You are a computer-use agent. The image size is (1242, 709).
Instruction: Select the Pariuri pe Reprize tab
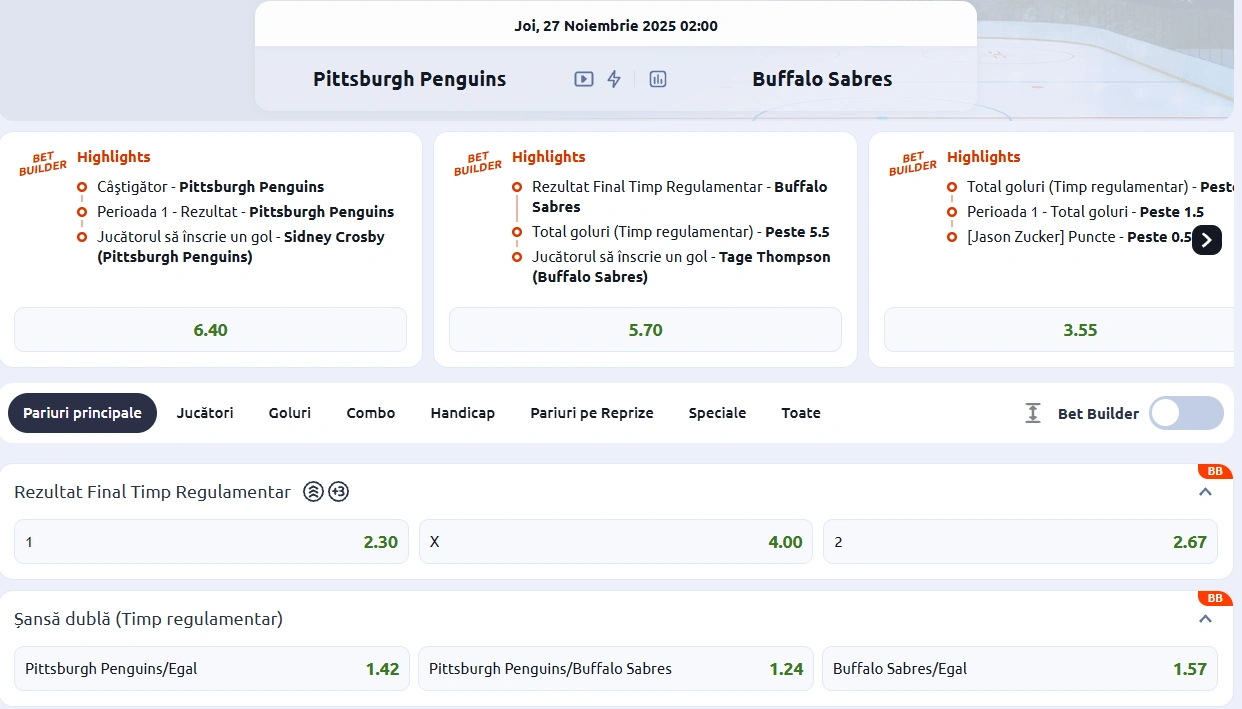click(x=591, y=413)
